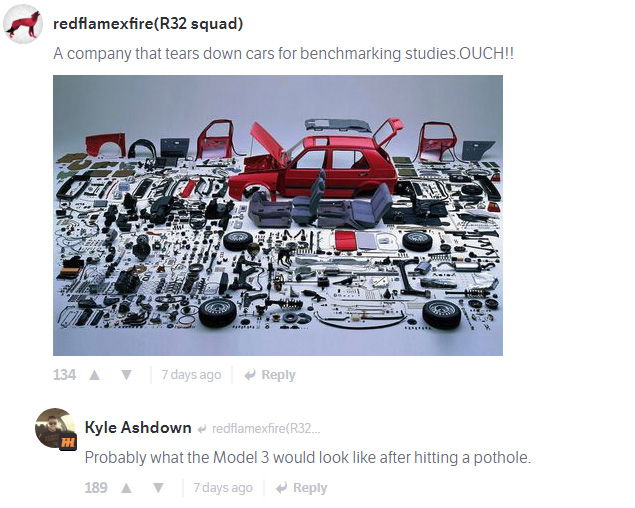Click the in-reply-to arrow beside Kyle Ashdown
Viewport: 635px width, 508px height.
click(x=202, y=429)
